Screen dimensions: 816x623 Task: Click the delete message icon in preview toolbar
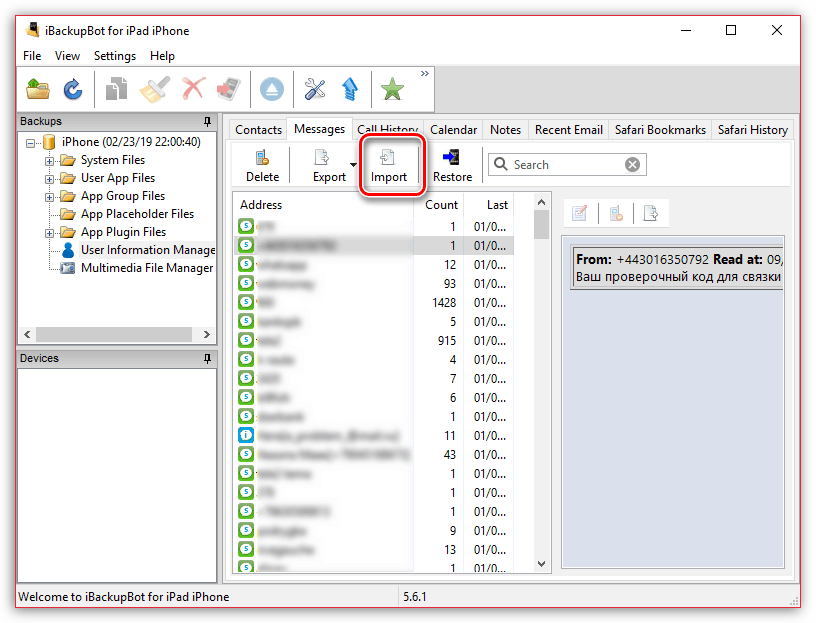[x=616, y=213]
